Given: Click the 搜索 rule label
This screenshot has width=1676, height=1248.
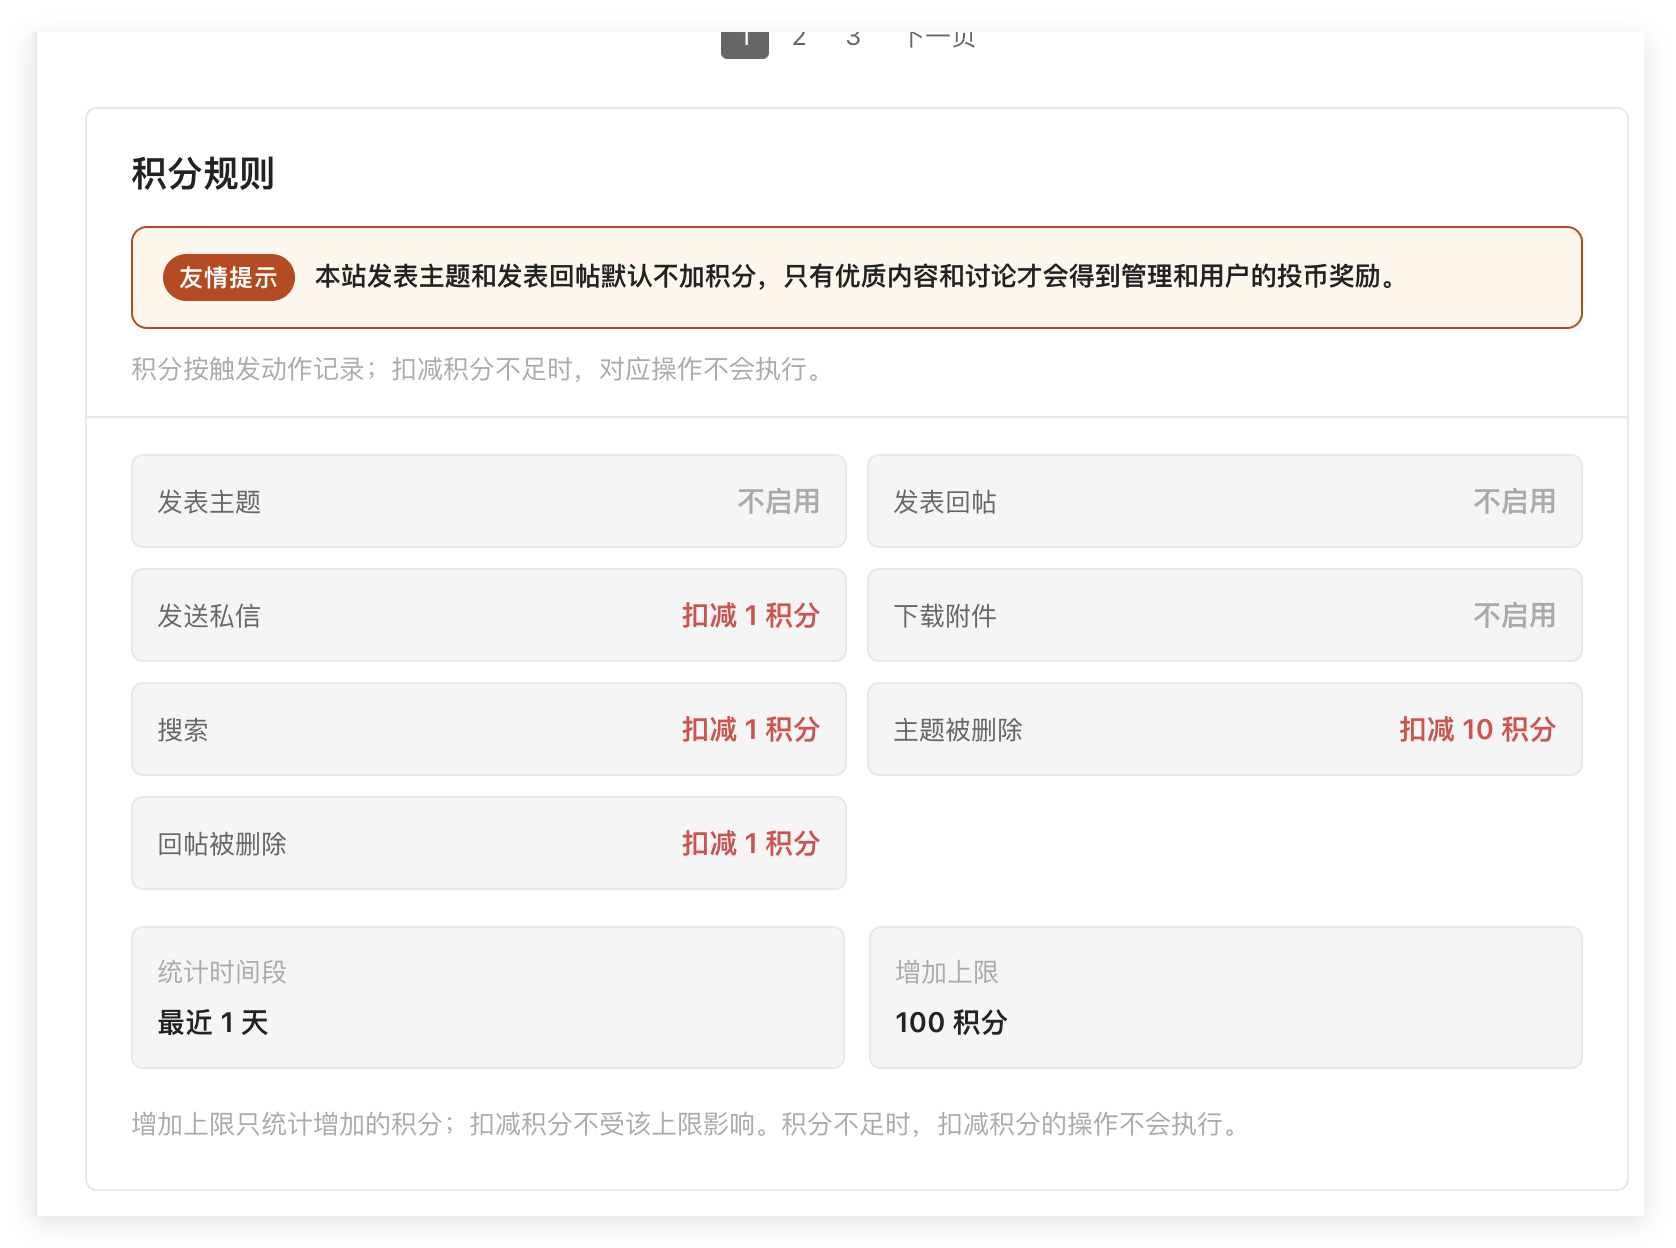Looking at the screenshot, I should [x=183, y=729].
